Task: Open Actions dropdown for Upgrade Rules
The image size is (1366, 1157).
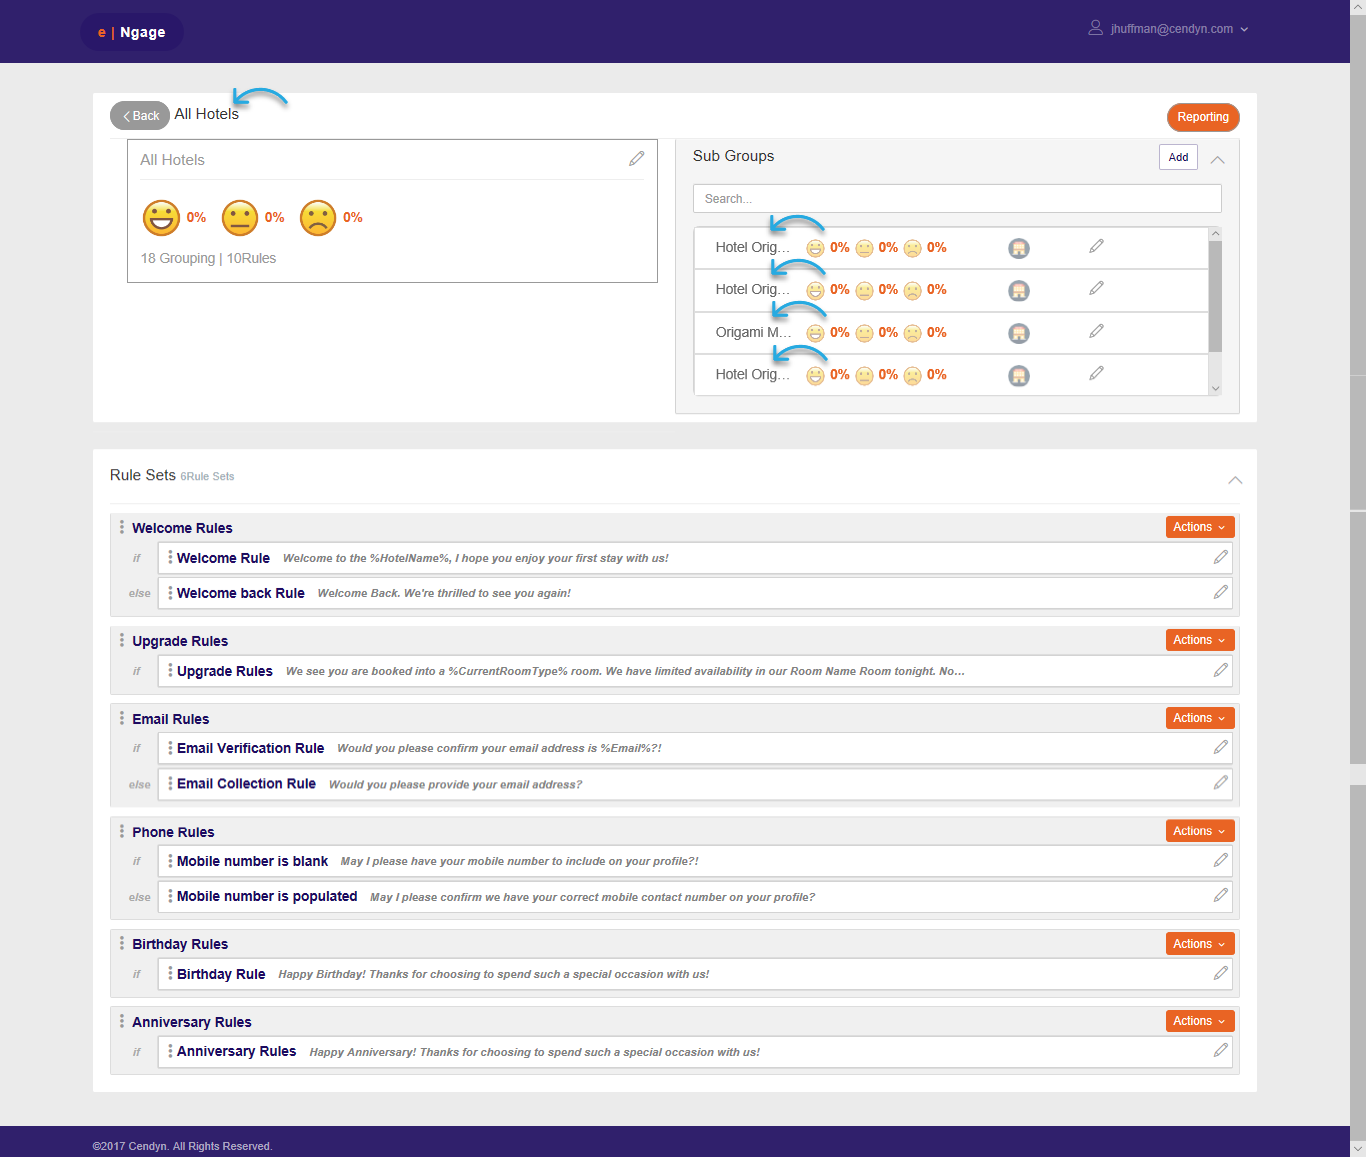Action: tap(1200, 640)
